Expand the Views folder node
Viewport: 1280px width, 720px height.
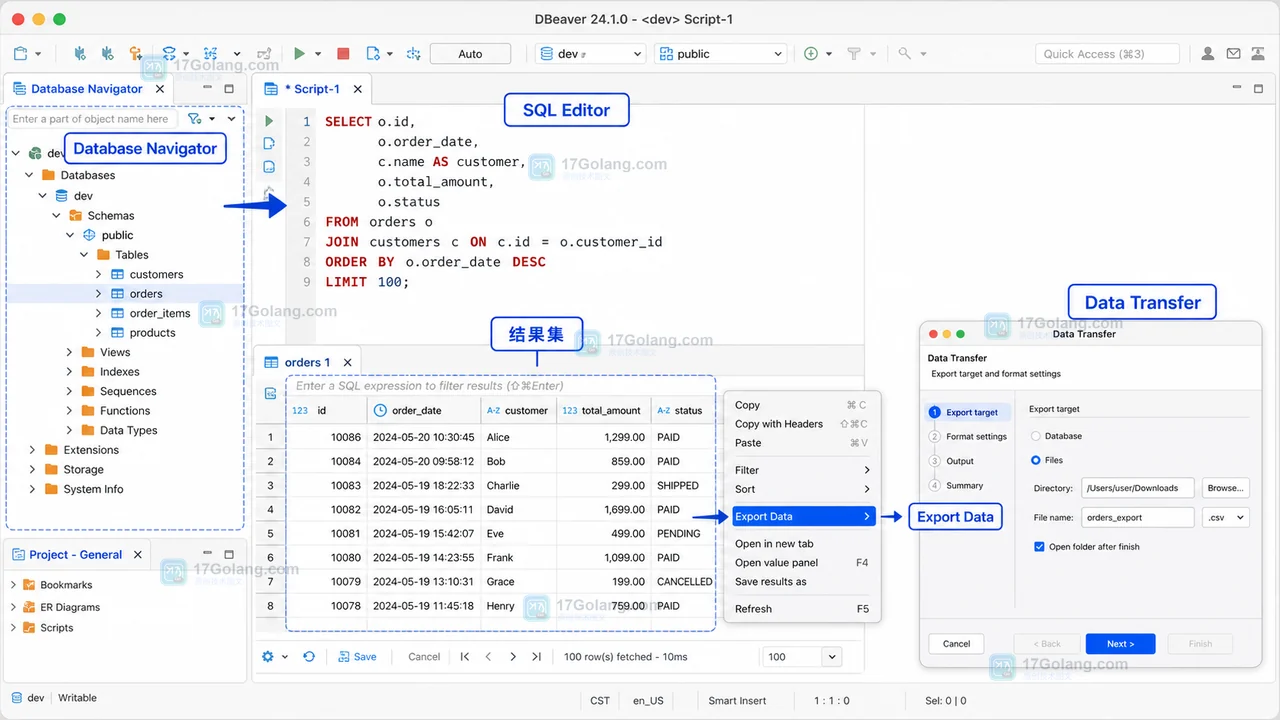(x=69, y=352)
